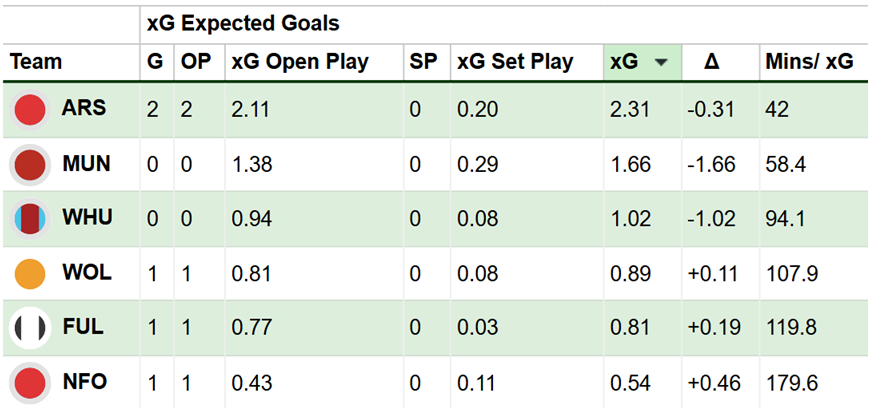Click the Arsenal team crest icon
The height and width of the screenshot is (413, 871).
(31, 109)
